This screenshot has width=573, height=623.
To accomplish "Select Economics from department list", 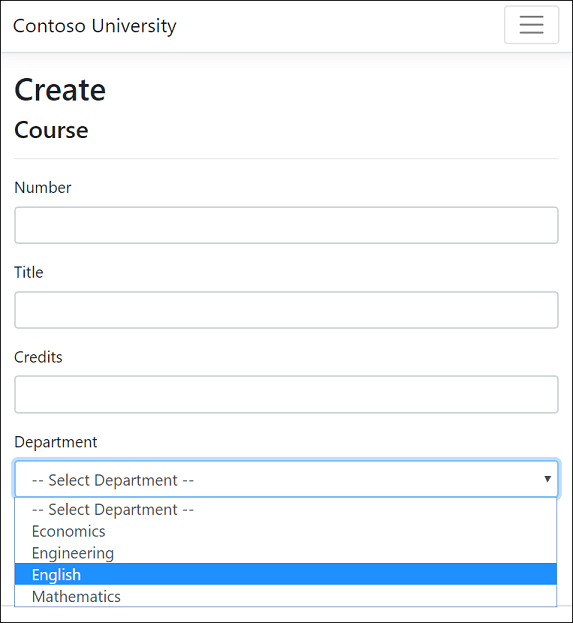I will click(x=285, y=531).
